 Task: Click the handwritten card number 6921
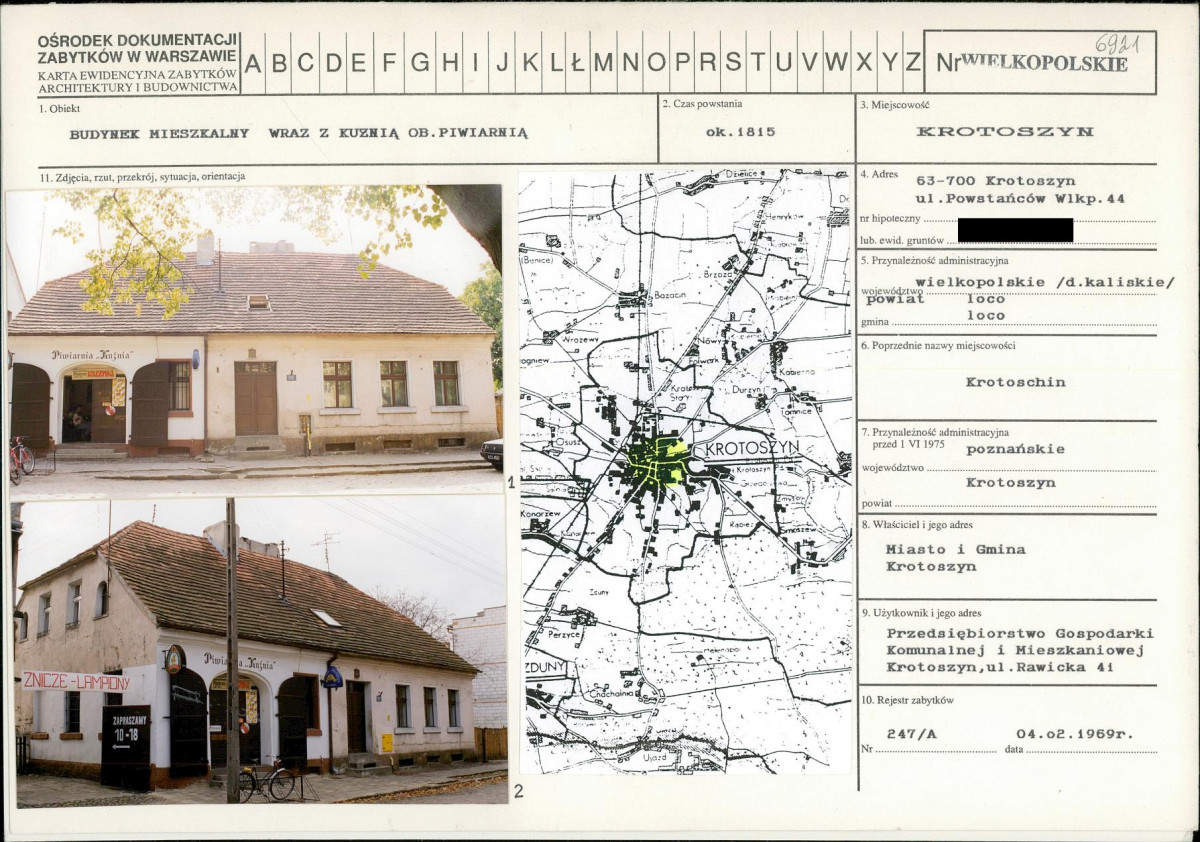coord(1119,42)
